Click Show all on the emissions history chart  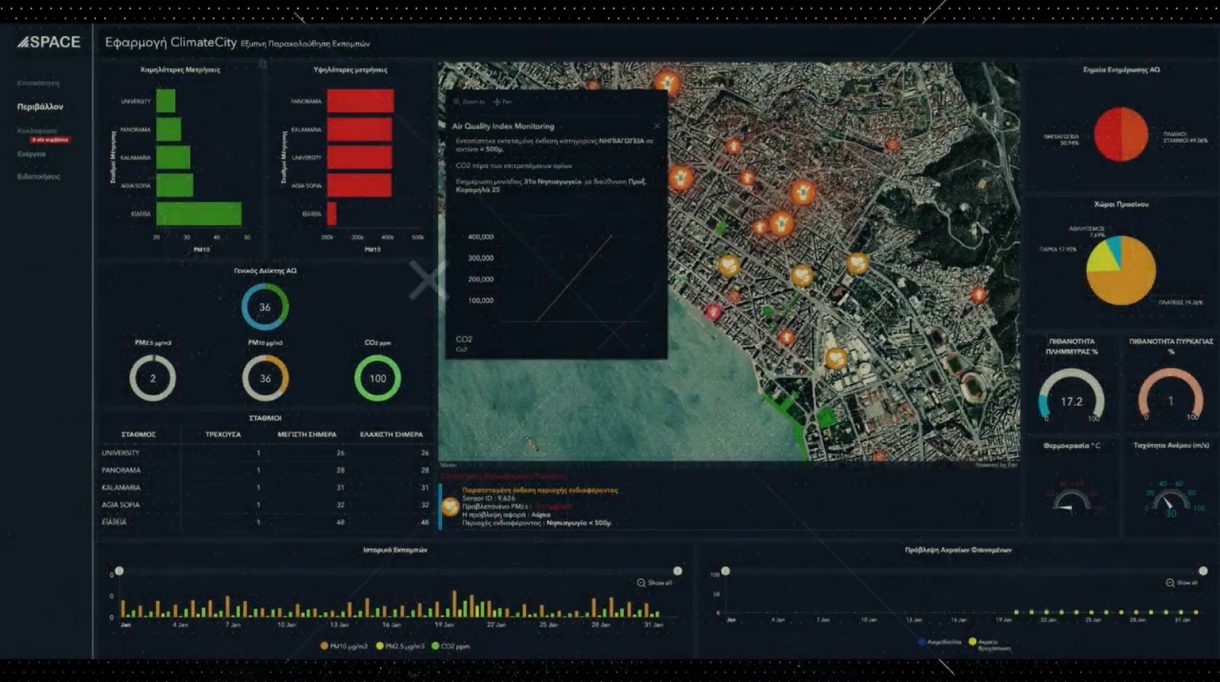coord(655,583)
